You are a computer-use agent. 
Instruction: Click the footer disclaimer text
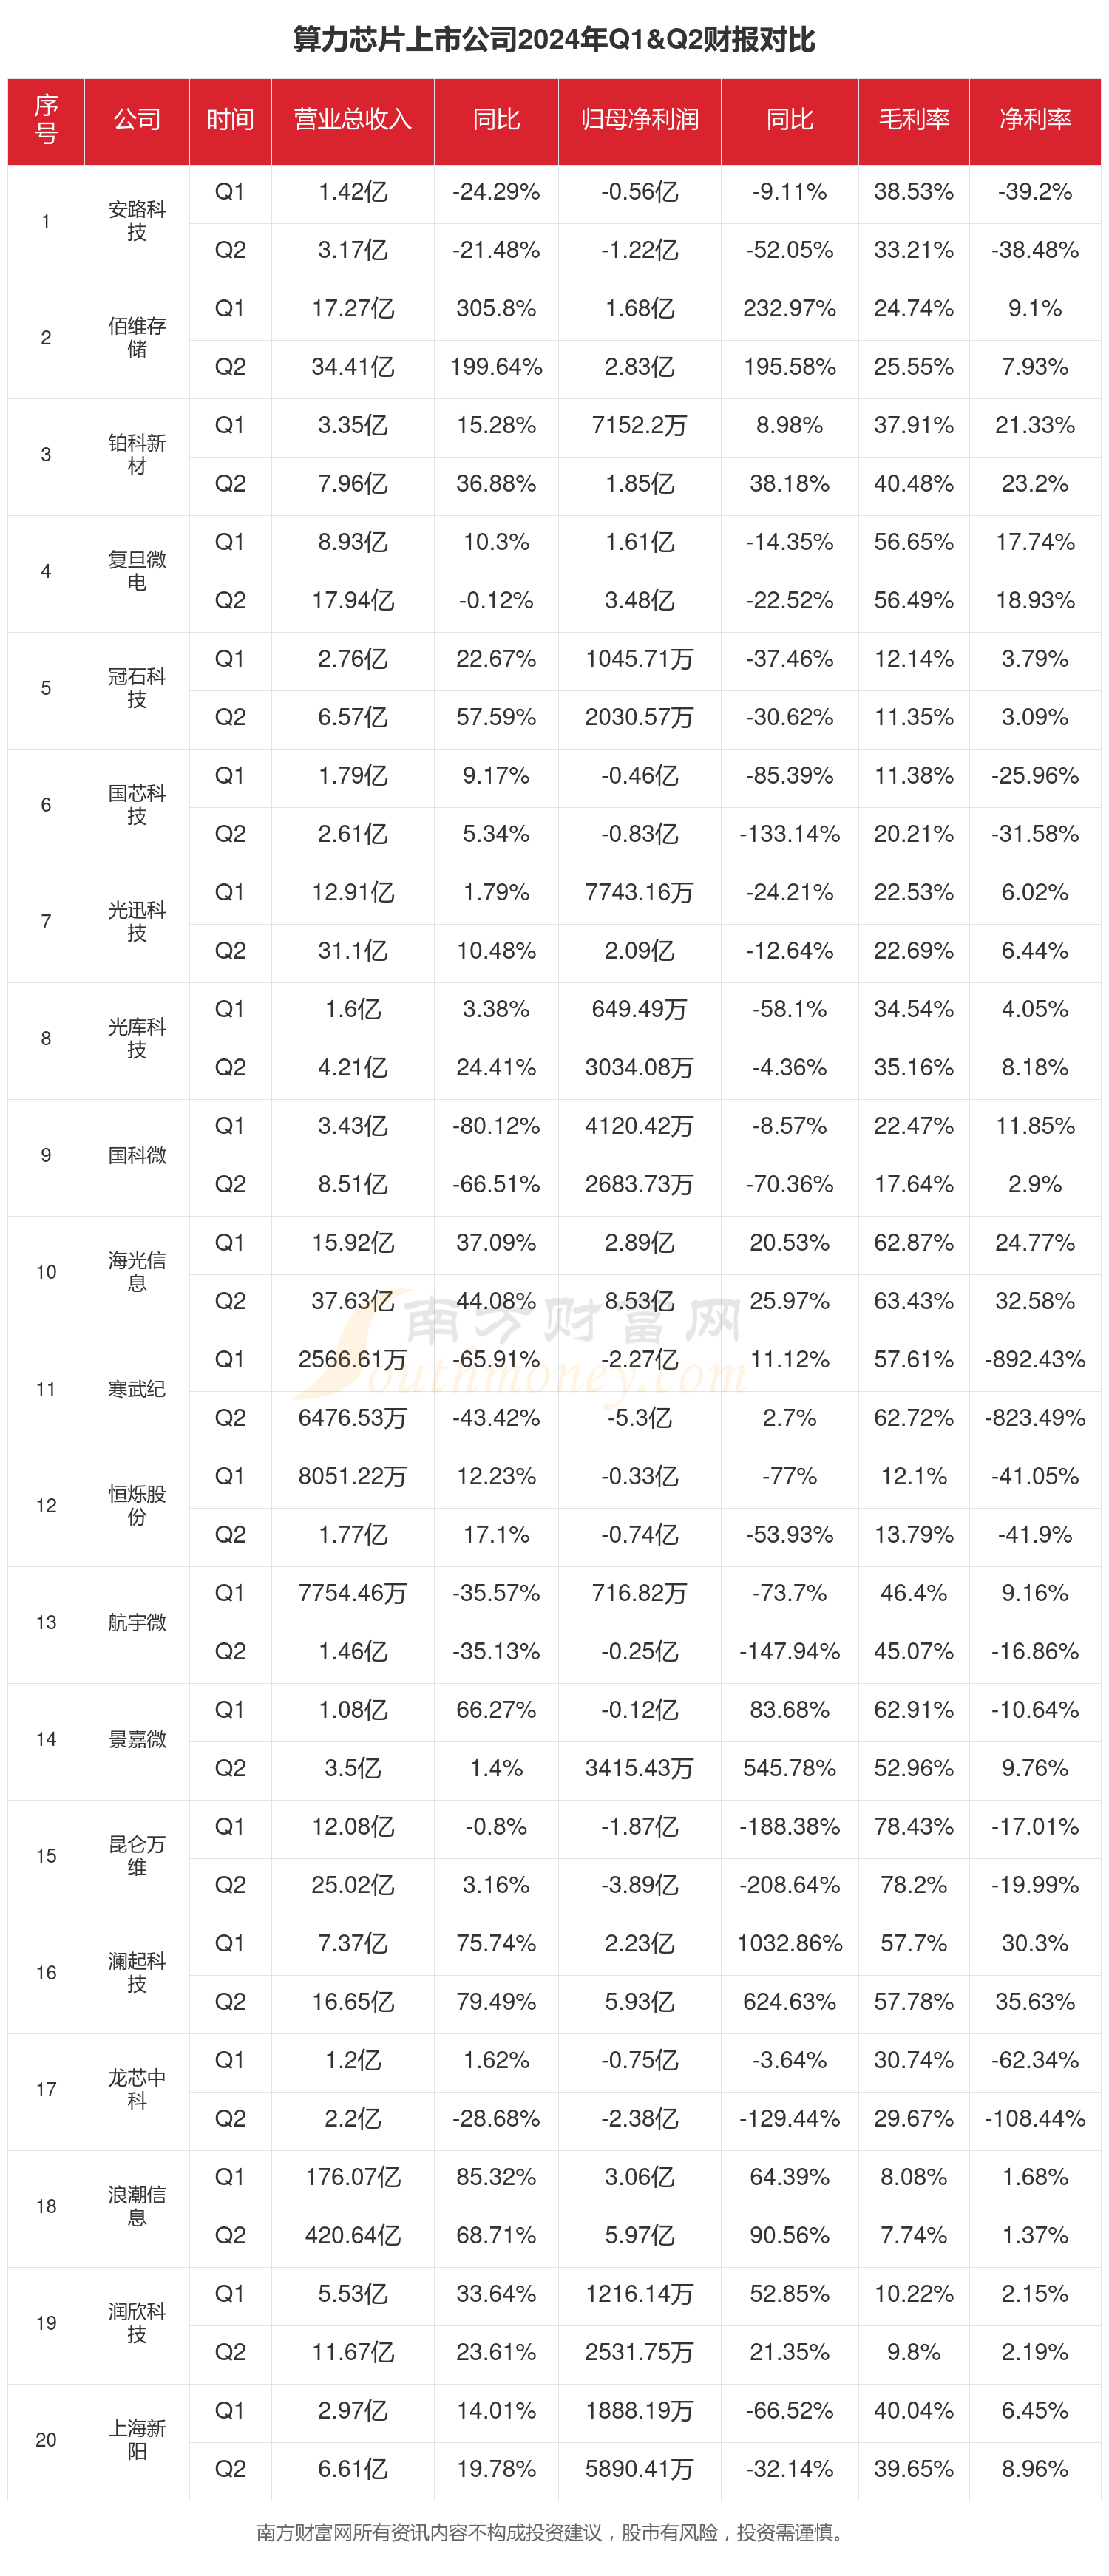554,2533
